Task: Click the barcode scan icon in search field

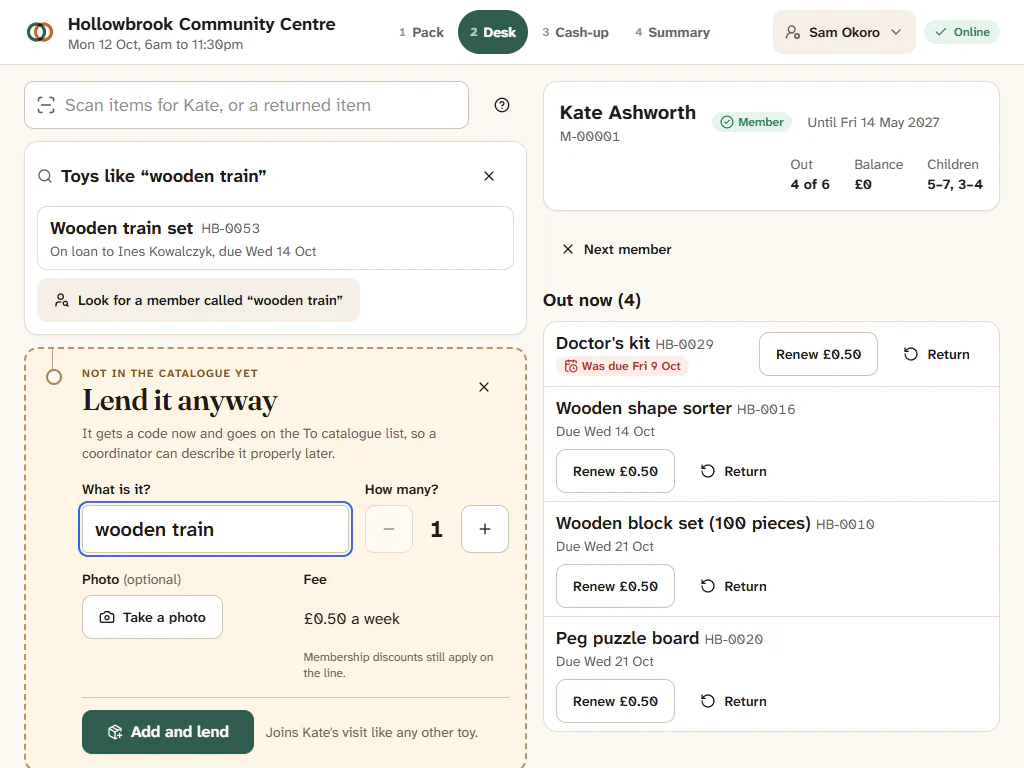Action: point(46,105)
